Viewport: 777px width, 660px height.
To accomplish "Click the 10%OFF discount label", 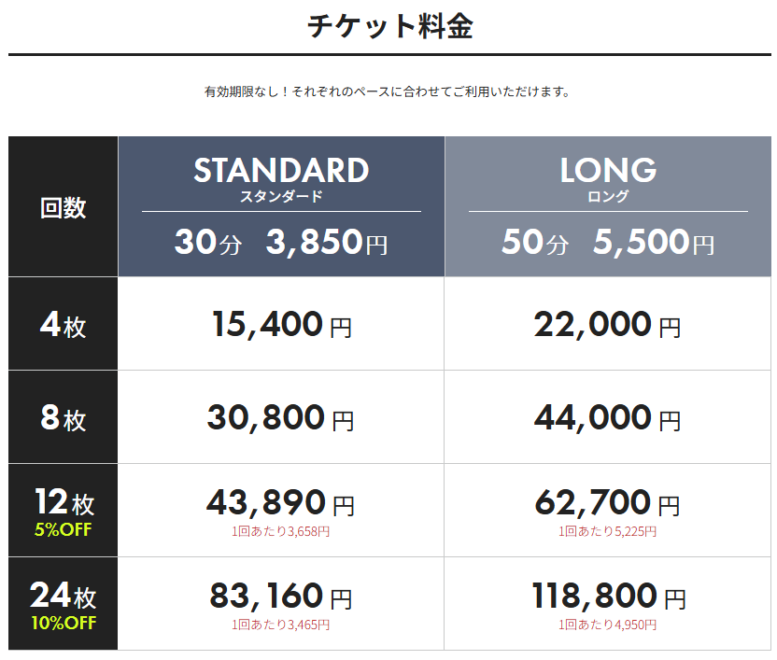I will pyautogui.click(x=63, y=624).
